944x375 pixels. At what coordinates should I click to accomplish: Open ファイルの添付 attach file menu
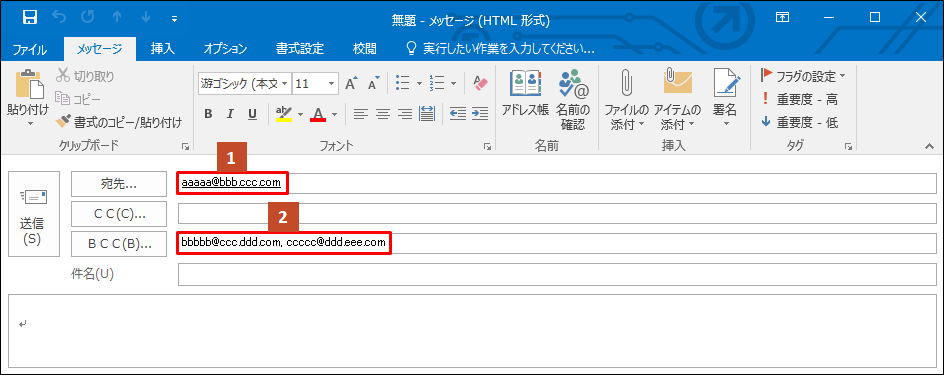(x=627, y=99)
